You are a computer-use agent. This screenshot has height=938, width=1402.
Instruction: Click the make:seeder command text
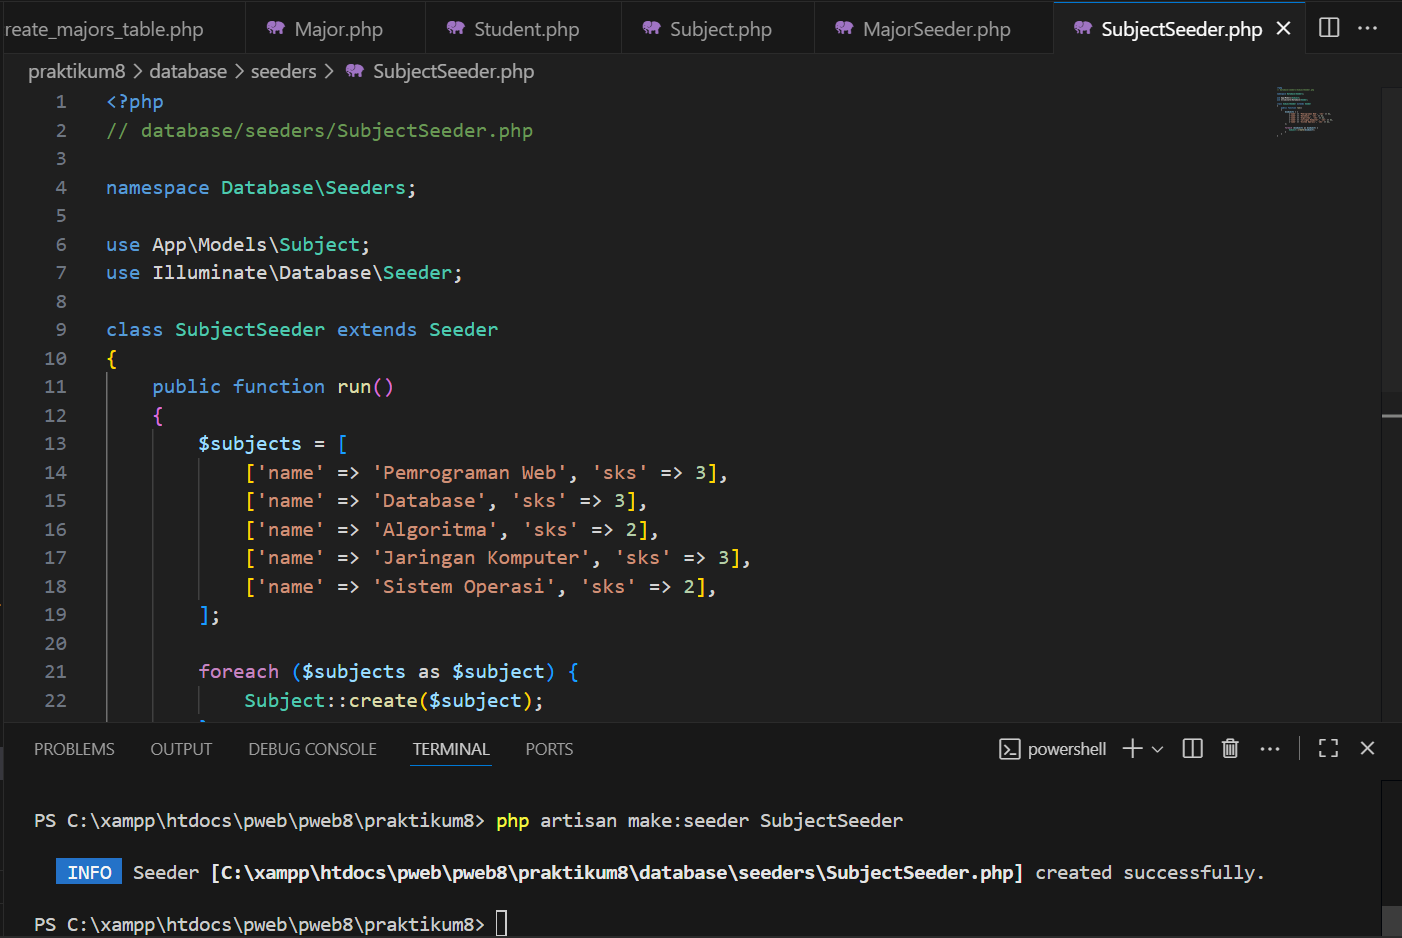tap(688, 821)
